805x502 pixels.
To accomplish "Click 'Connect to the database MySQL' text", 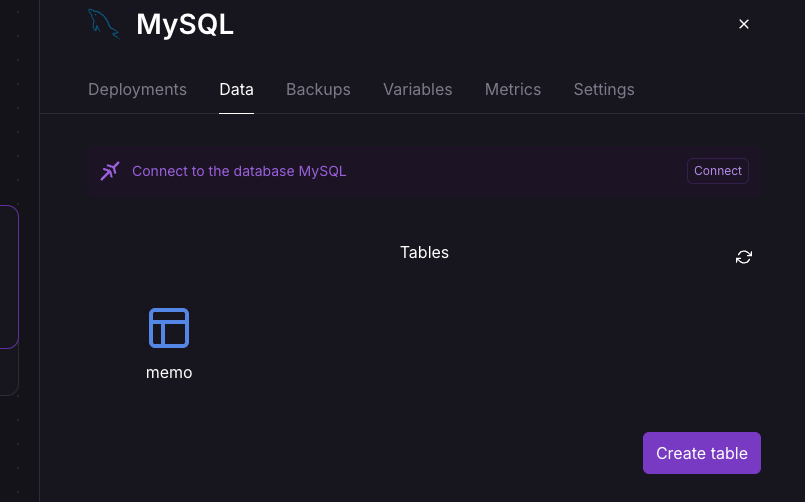I will coord(239,171).
